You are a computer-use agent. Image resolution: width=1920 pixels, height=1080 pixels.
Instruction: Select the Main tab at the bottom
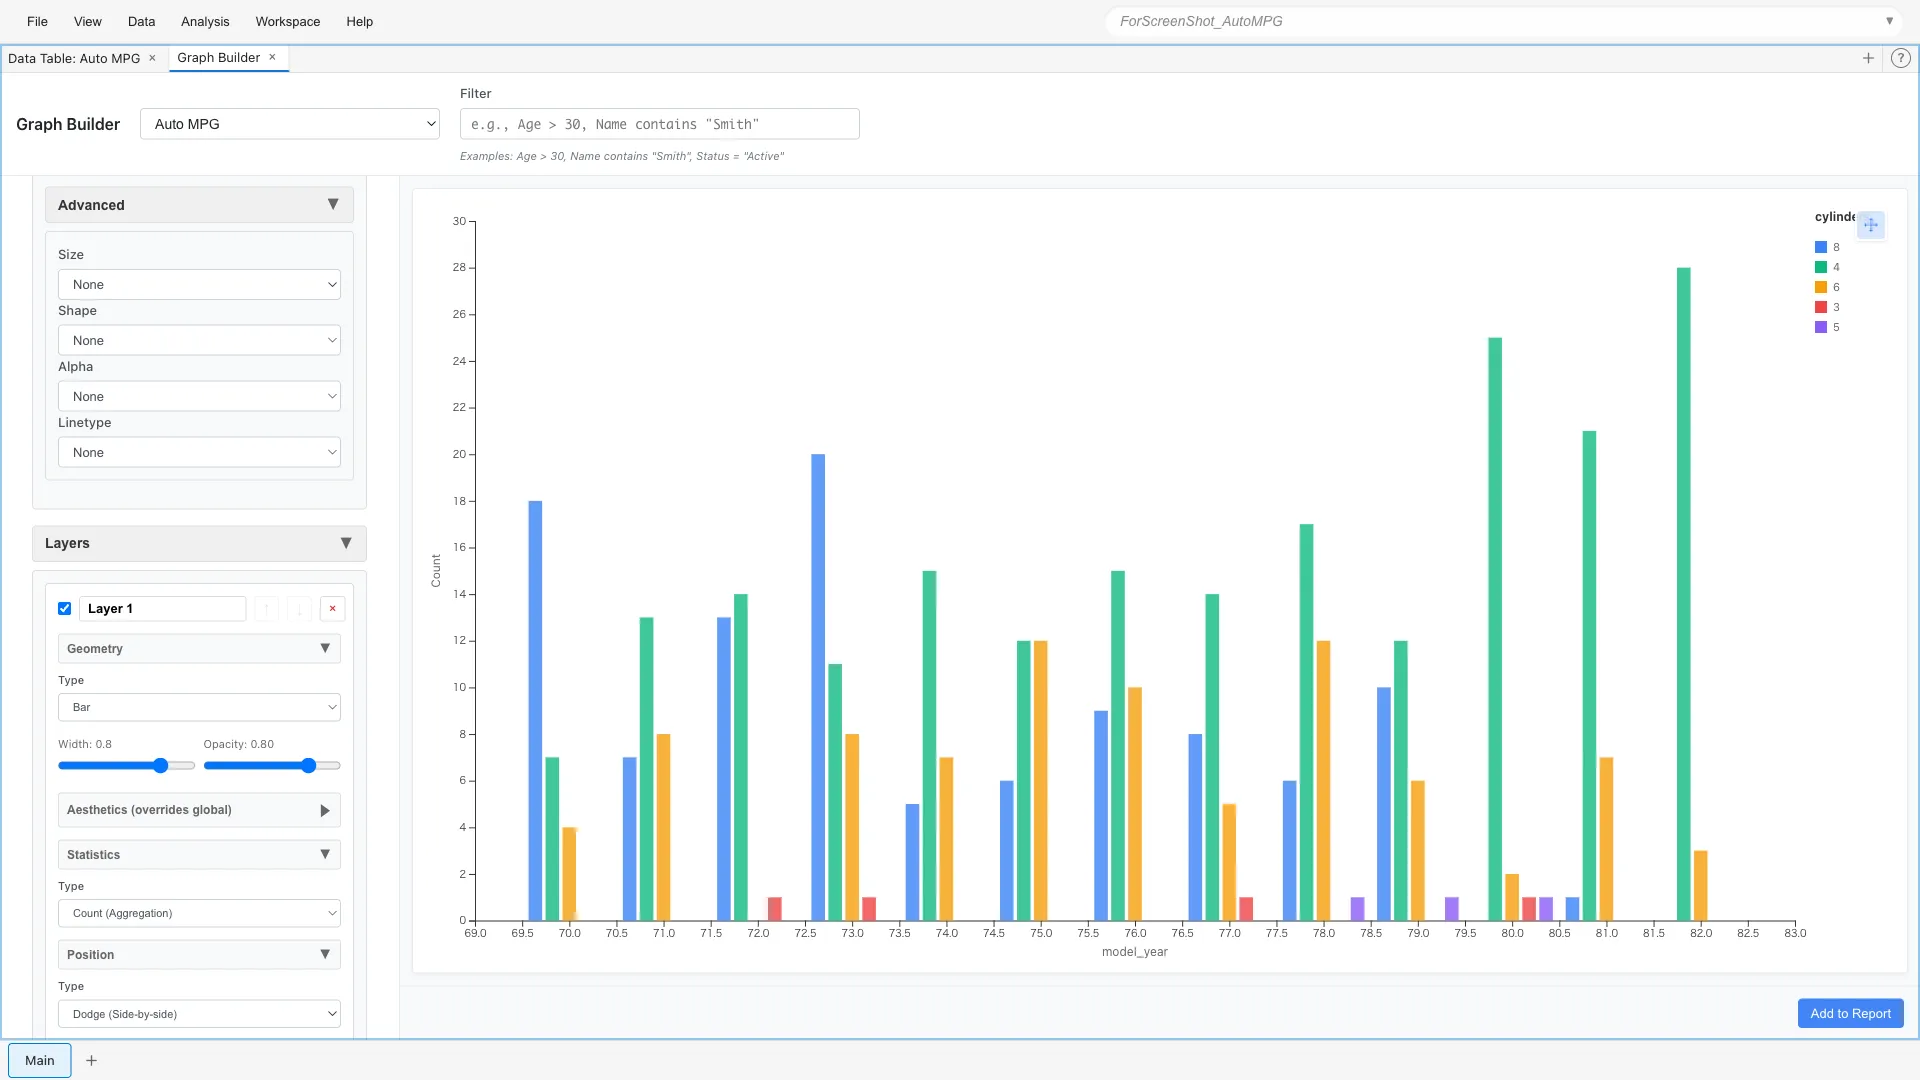(39, 1060)
